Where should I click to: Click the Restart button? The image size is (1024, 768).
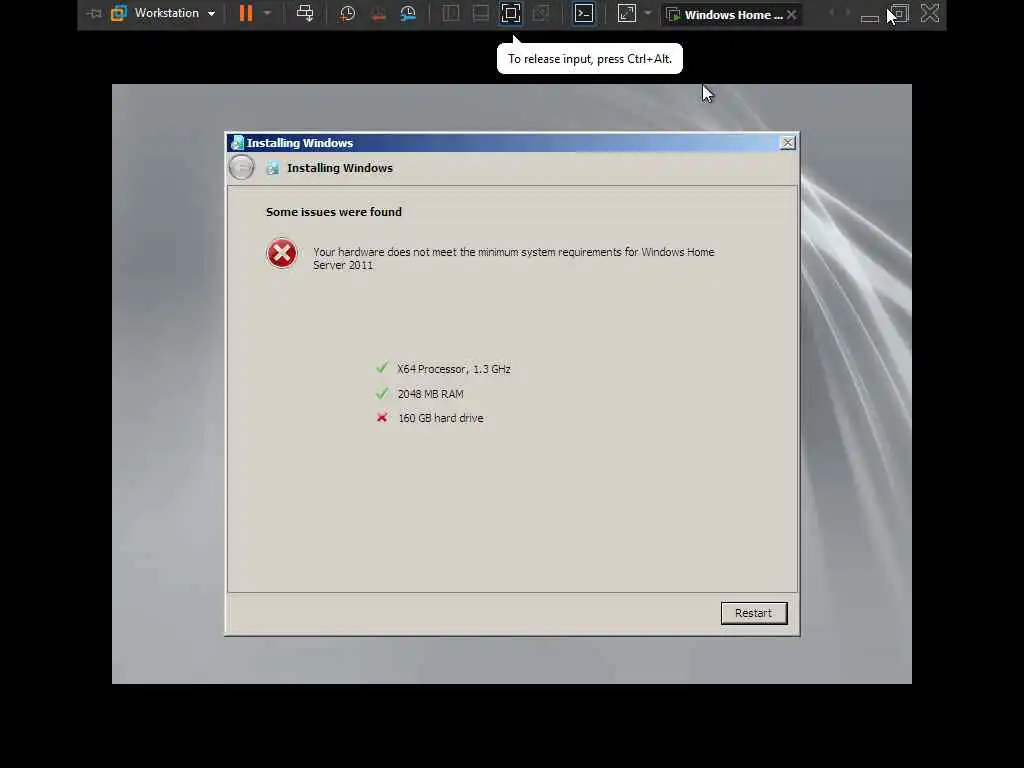(x=754, y=613)
